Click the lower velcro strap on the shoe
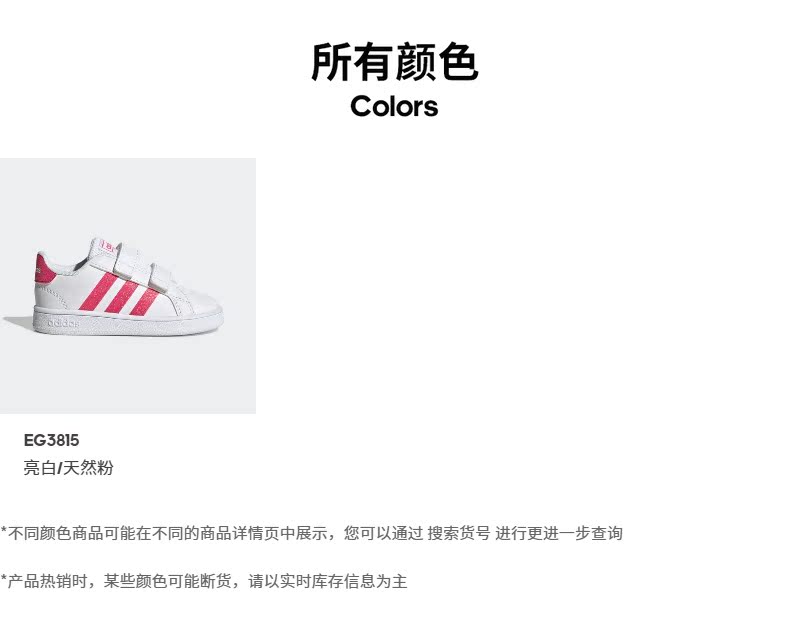The image size is (790, 633). [160, 278]
